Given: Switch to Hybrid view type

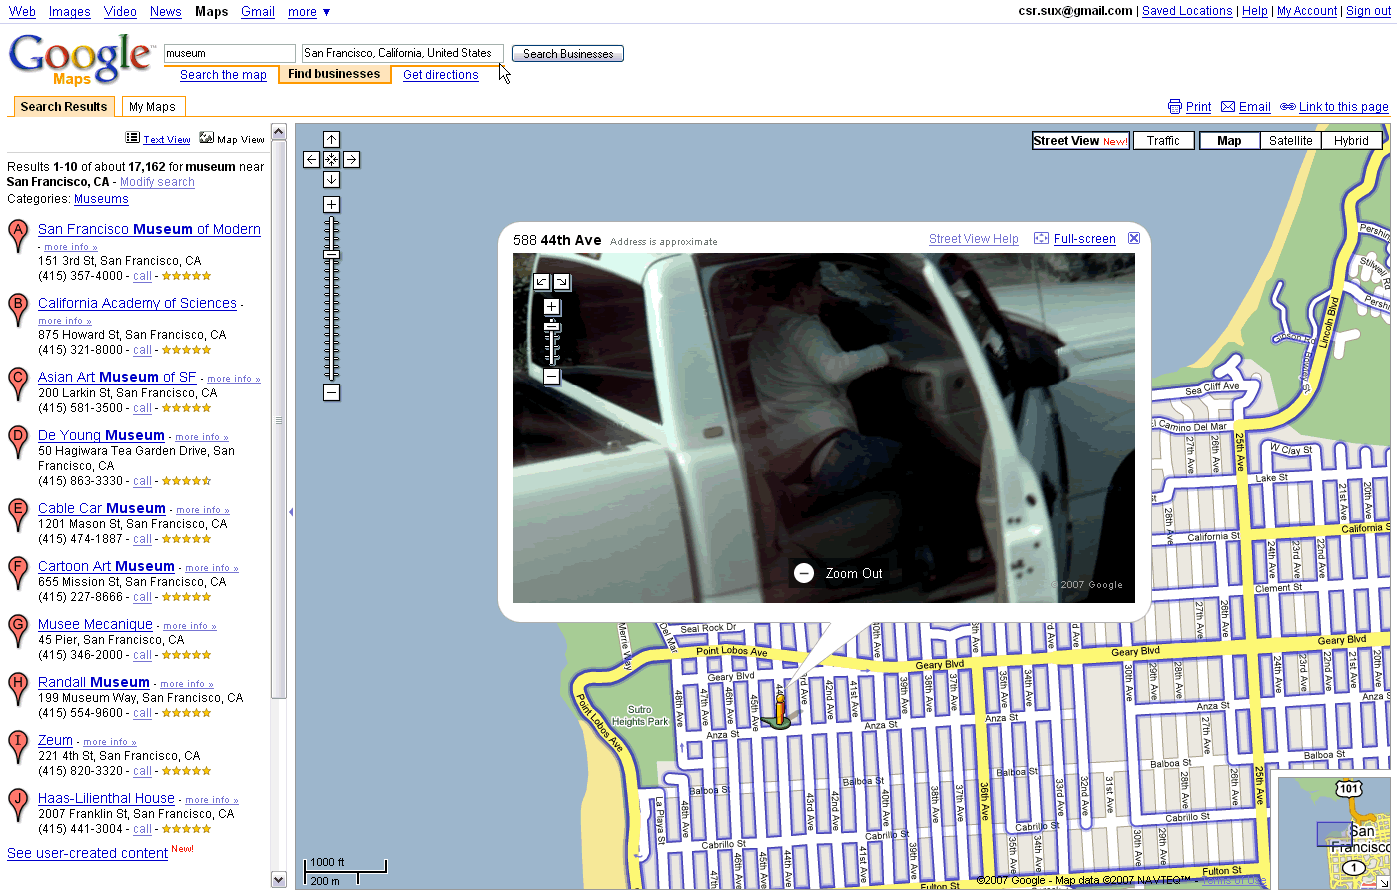Looking at the screenshot, I should tap(1351, 141).
